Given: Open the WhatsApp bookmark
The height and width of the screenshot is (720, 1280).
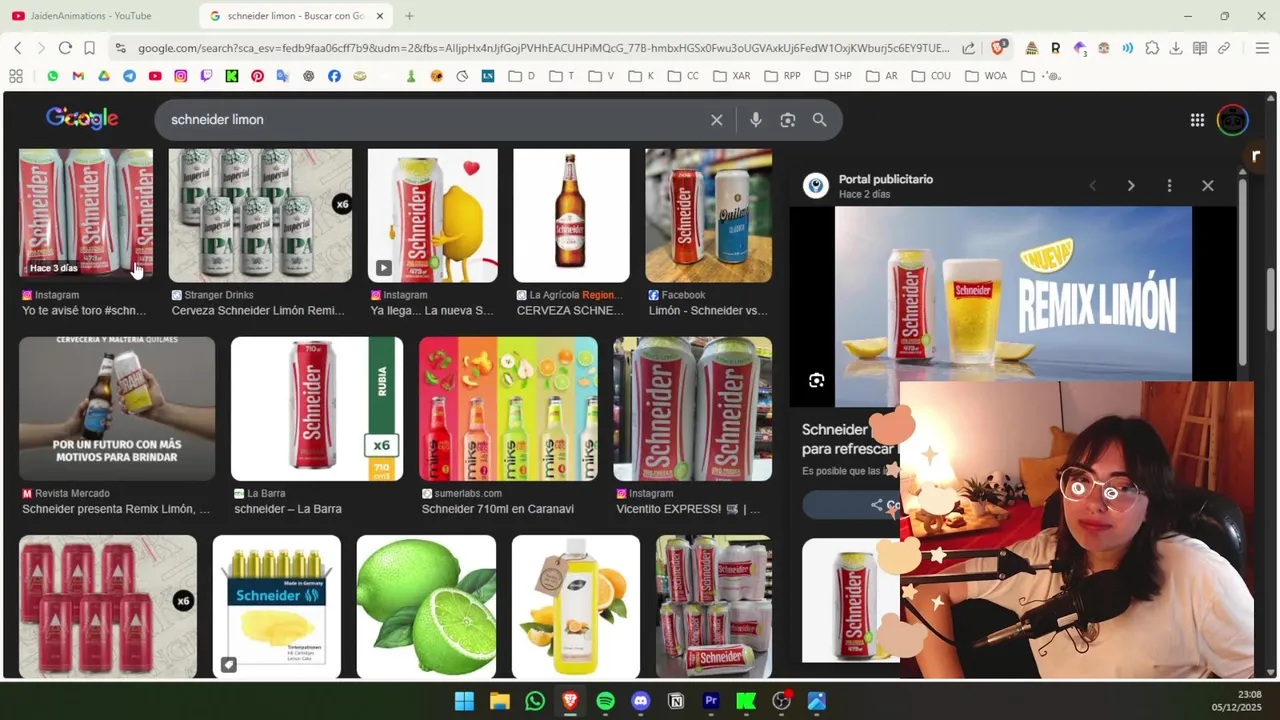Looking at the screenshot, I should (x=52, y=76).
